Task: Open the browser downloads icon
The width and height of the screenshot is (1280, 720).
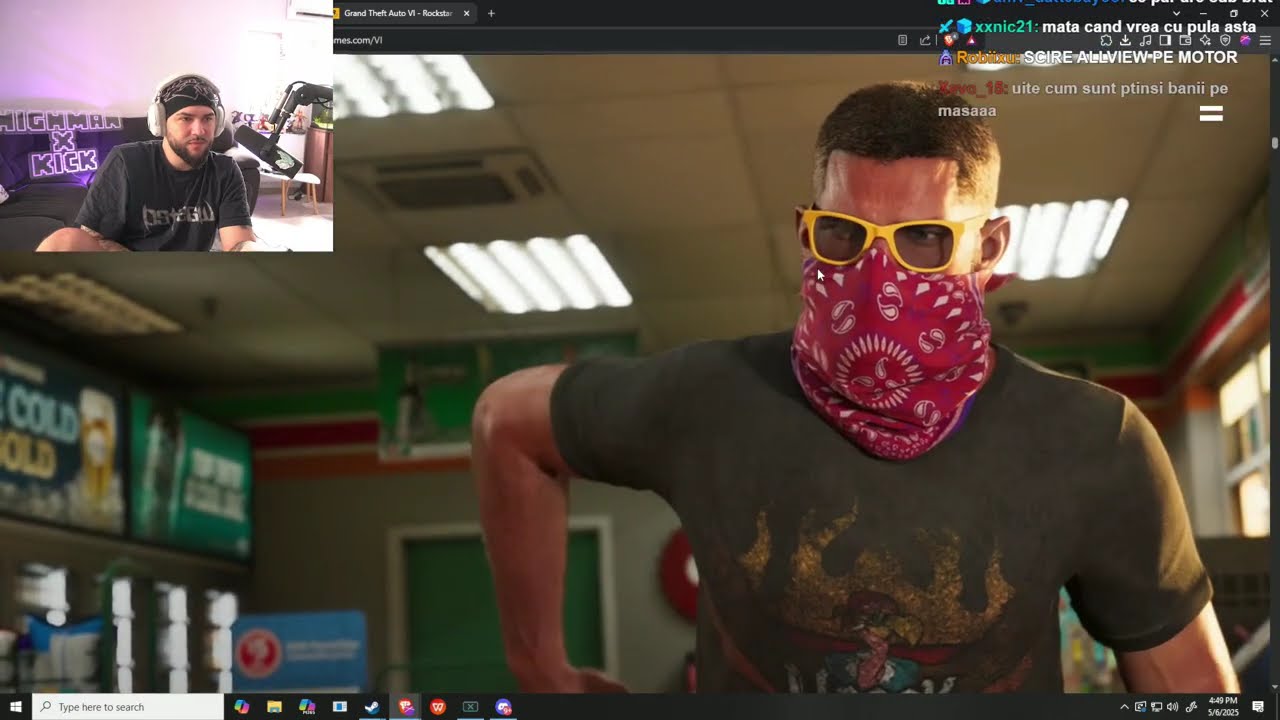Action: click(x=1125, y=40)
